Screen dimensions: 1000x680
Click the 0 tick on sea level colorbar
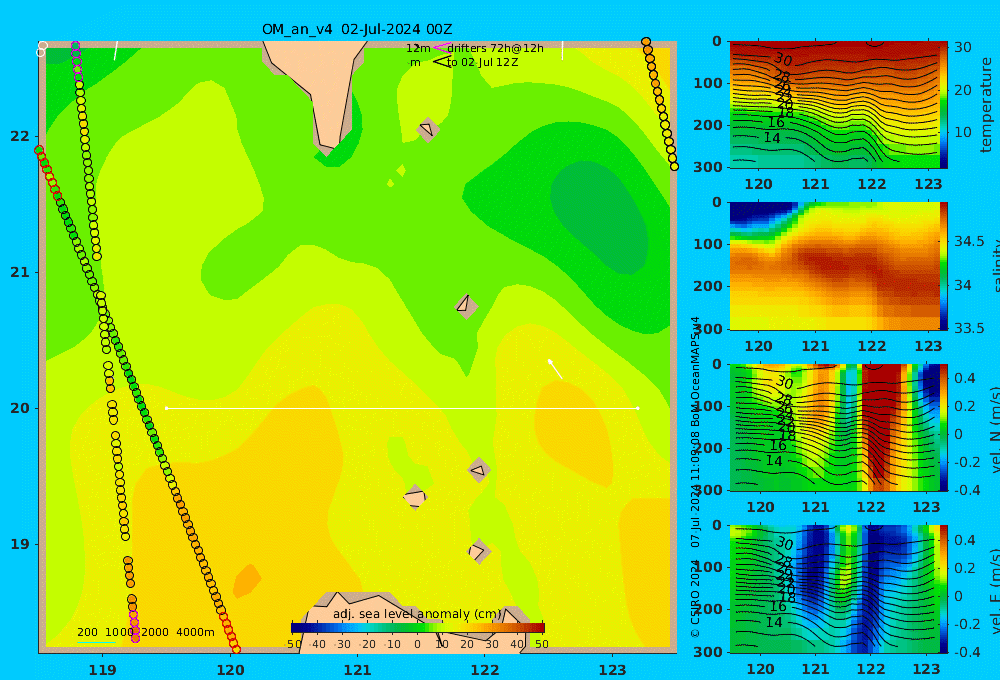[x=417, y=644]
